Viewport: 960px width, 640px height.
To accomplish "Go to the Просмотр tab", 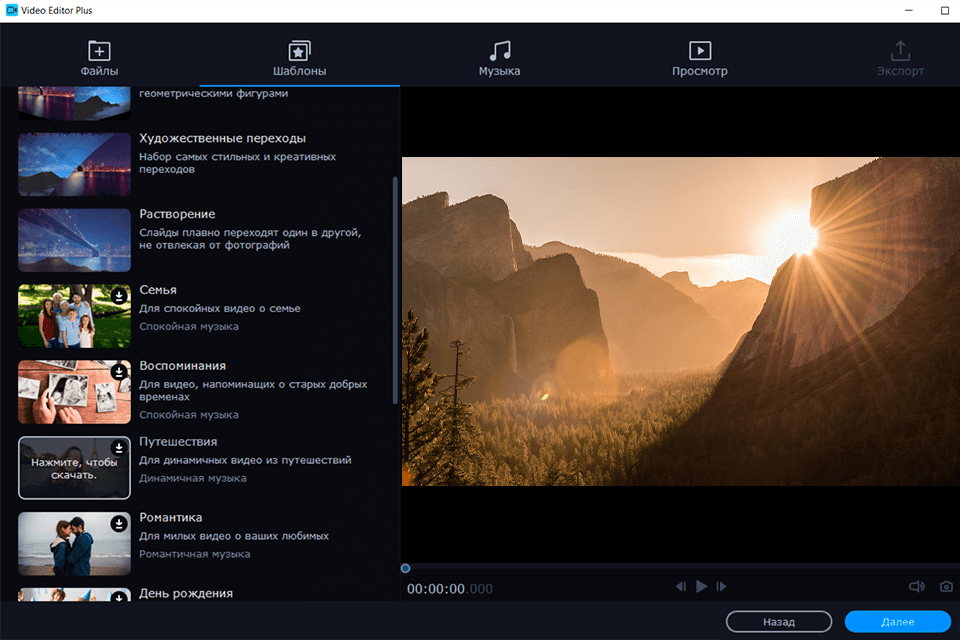I will tap(699, 59).
